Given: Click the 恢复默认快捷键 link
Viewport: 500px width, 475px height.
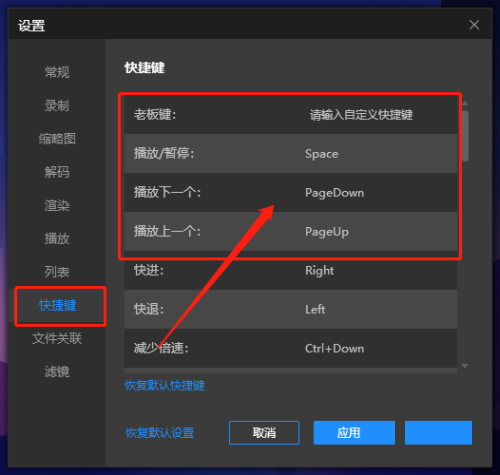Looking at the screenshot, I should coord(164,386).
